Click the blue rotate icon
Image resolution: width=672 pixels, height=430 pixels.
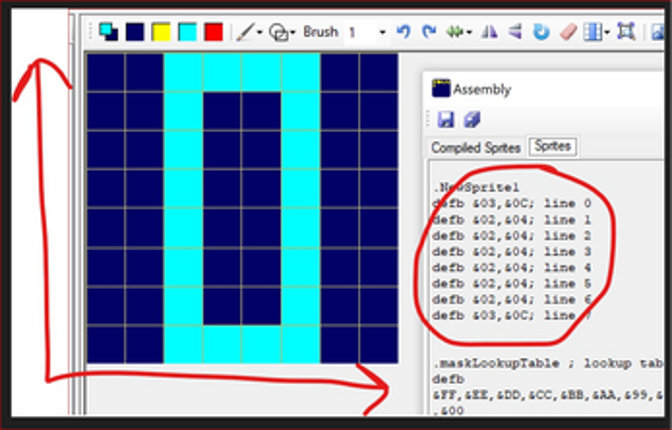pos(541,32)
